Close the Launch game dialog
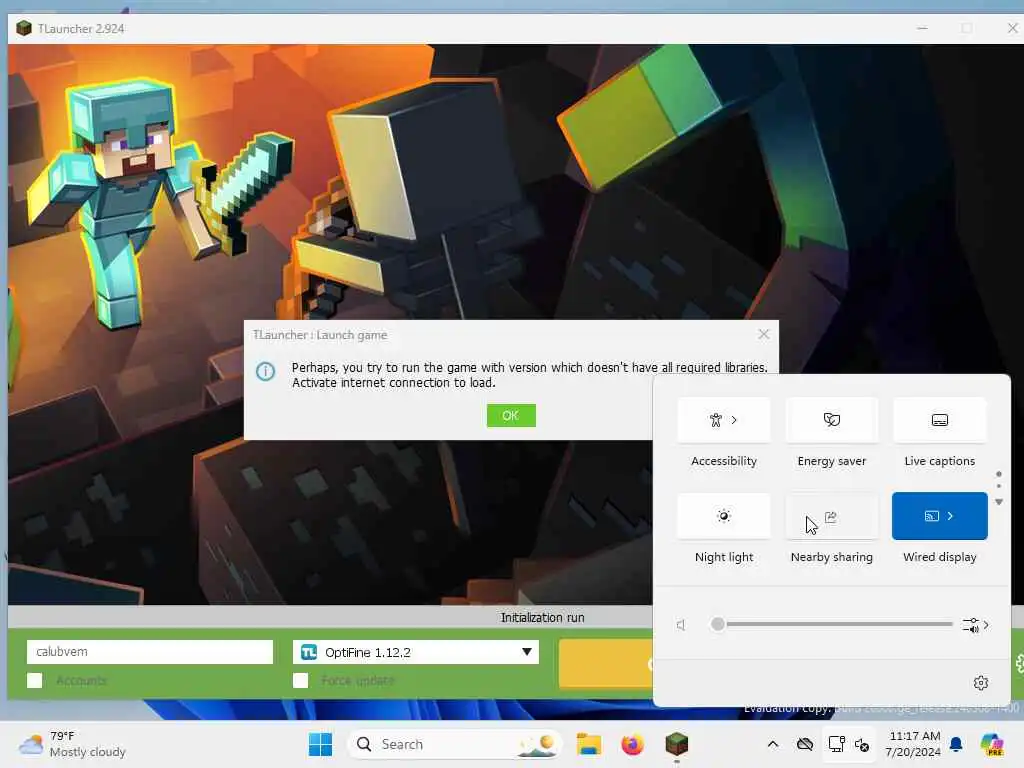 pos(763,334)
